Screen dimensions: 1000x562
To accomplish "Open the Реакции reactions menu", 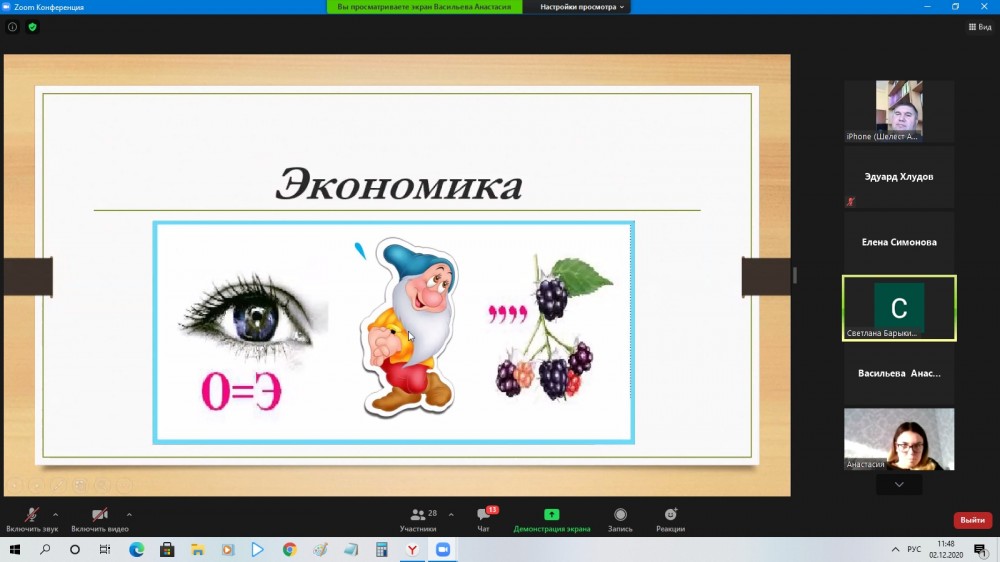I will [670, 518].
